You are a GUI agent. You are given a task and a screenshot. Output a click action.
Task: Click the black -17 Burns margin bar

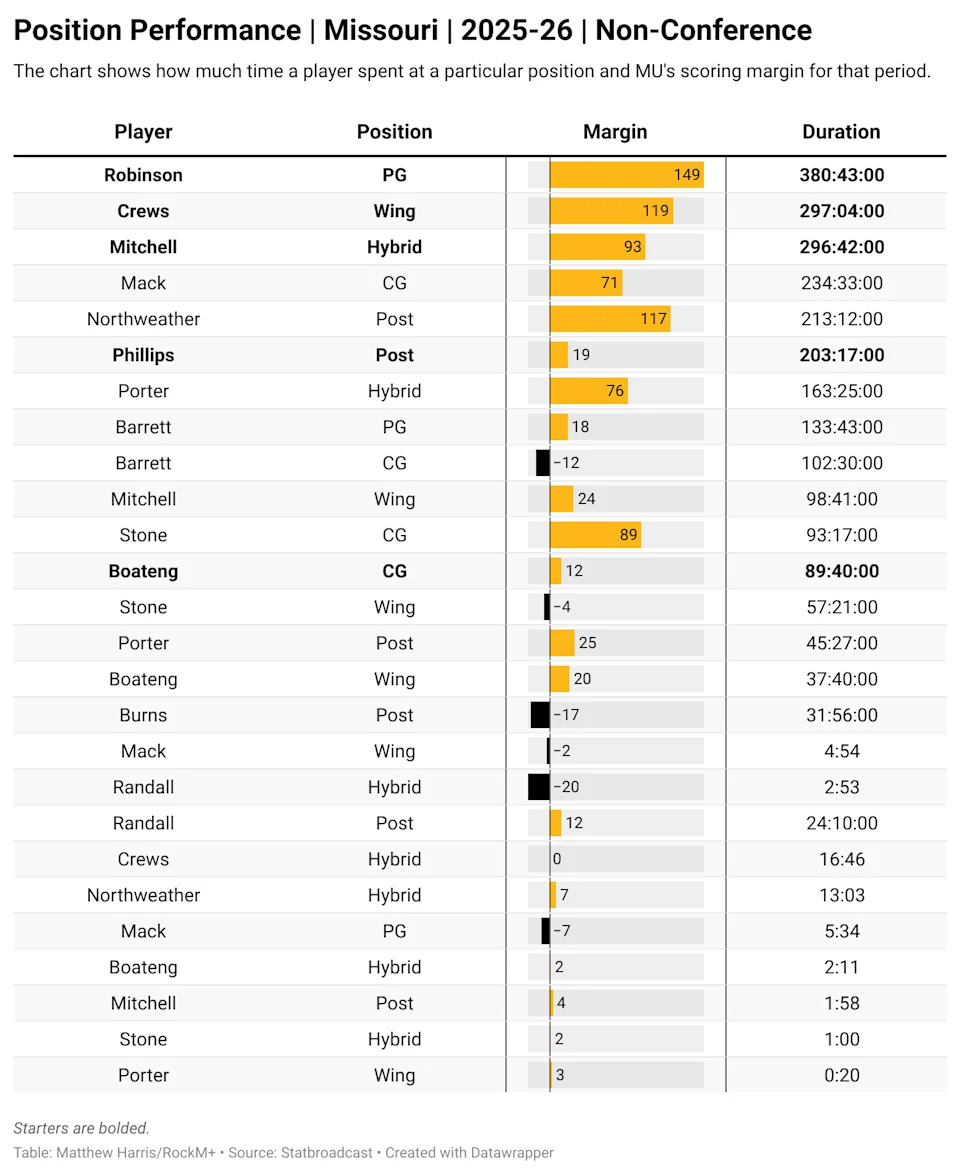540,715
